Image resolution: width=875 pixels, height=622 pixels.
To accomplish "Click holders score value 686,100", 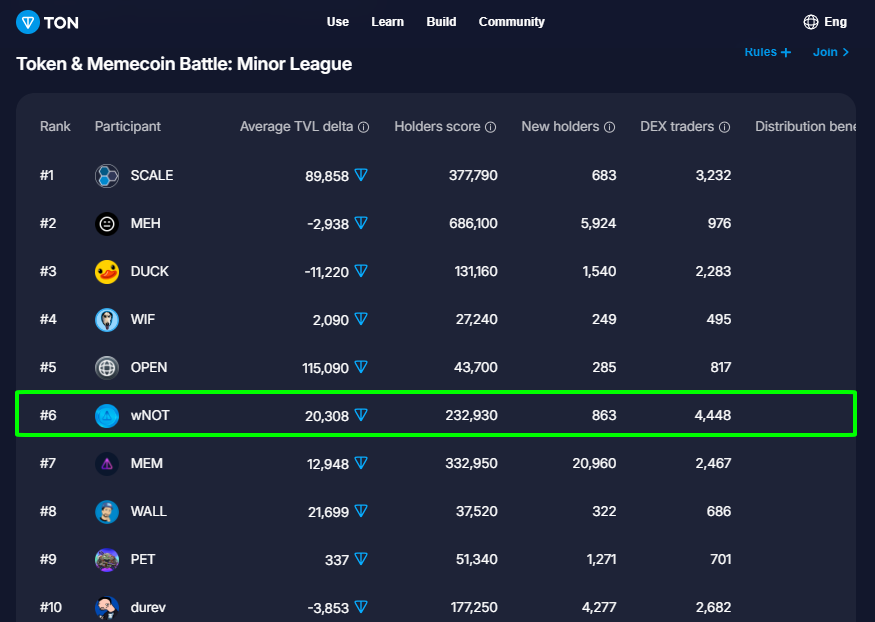I will click(473, 224).
